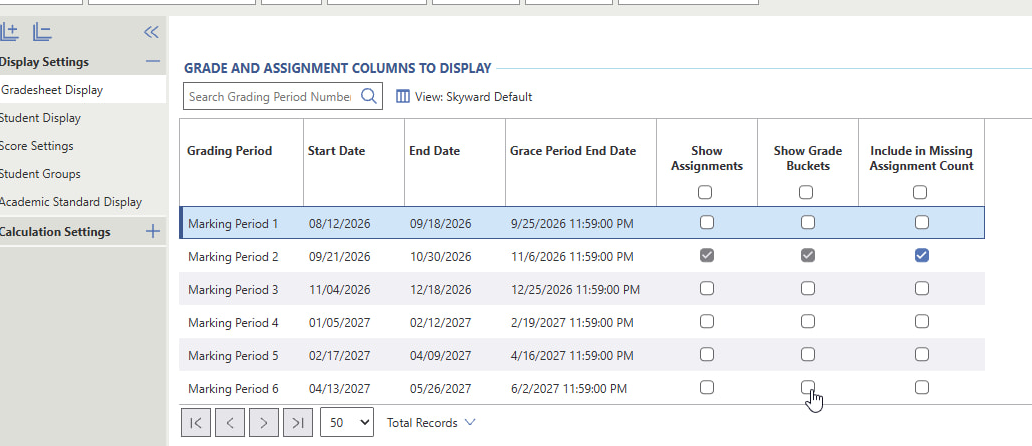Open Academic Standard Display in sidebar
1032x446 pixels.
click(70, 202)
